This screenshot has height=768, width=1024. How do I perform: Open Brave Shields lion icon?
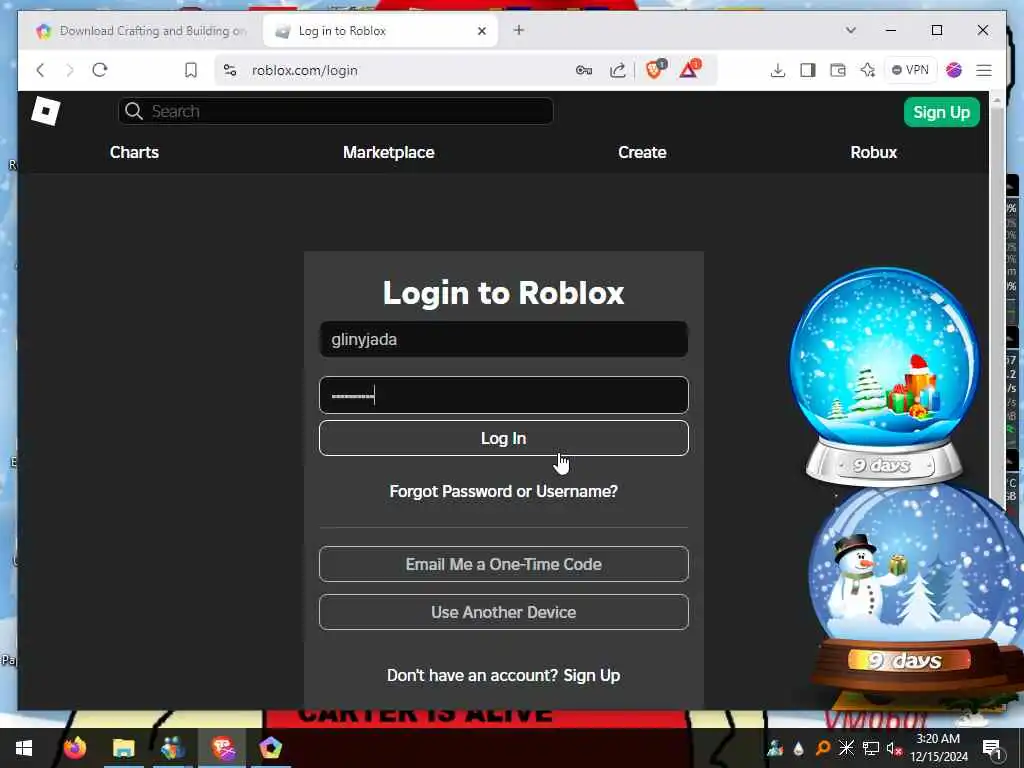point(654,69)
